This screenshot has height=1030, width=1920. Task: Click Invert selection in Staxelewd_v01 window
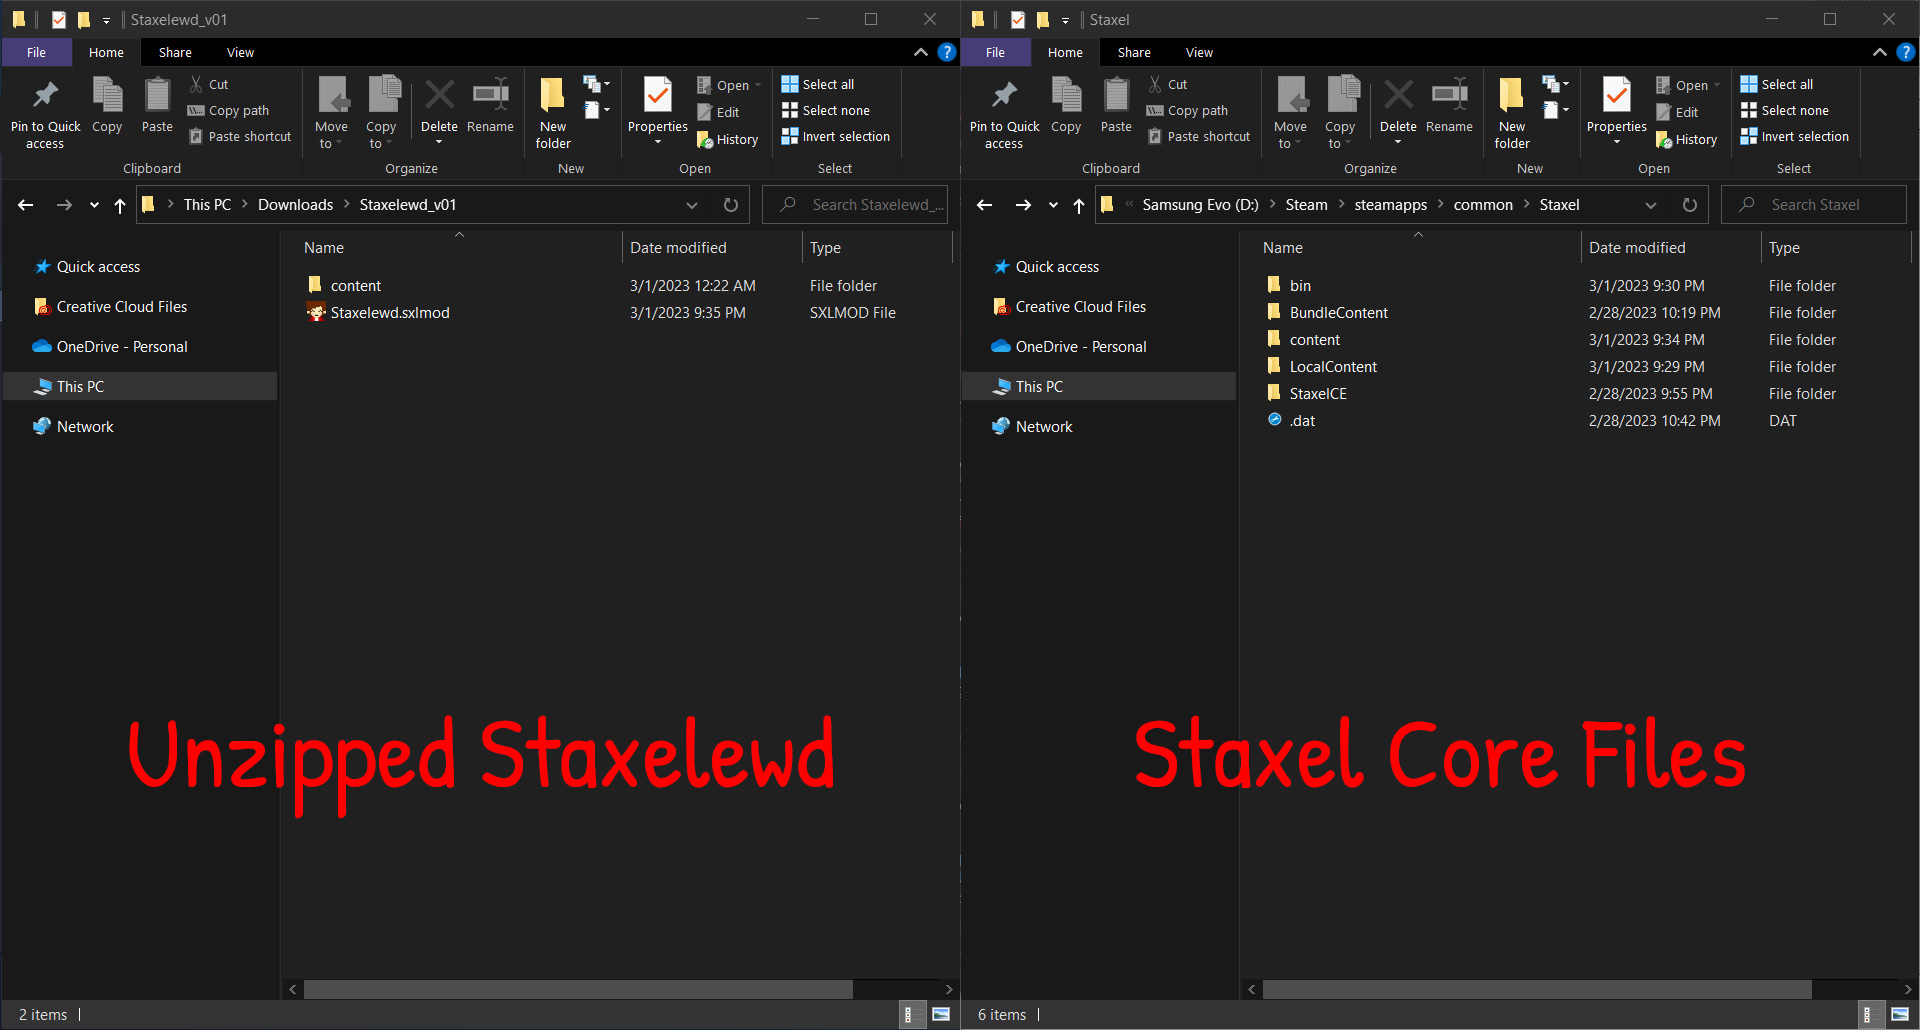[836, 136]
